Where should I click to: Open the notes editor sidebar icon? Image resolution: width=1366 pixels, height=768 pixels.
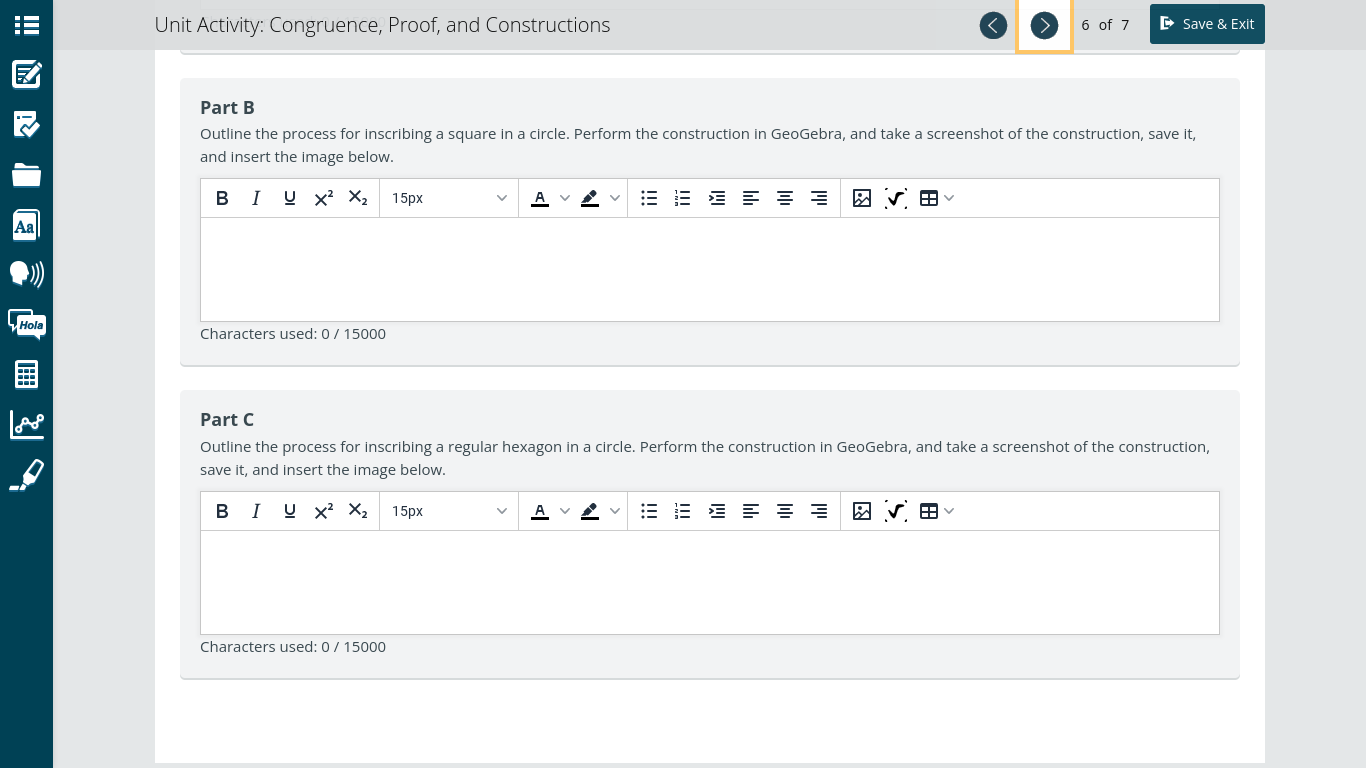[x=26, y=75]
